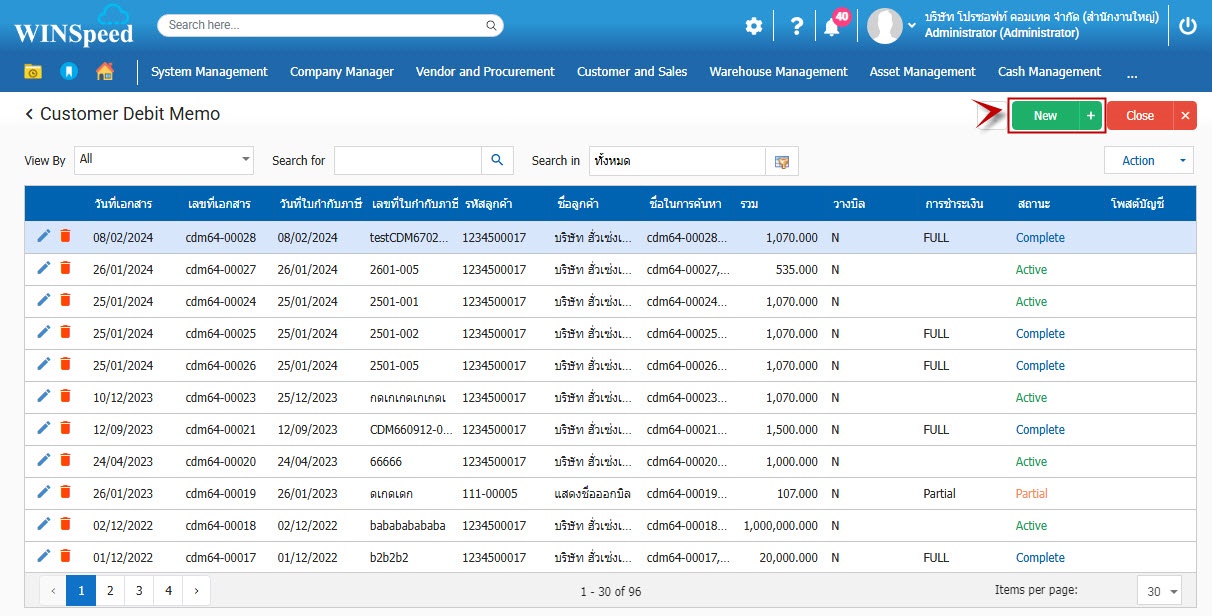Expand New button plus options
The width and height of the screenshot is (1212, 616).
coord(1091,116)
